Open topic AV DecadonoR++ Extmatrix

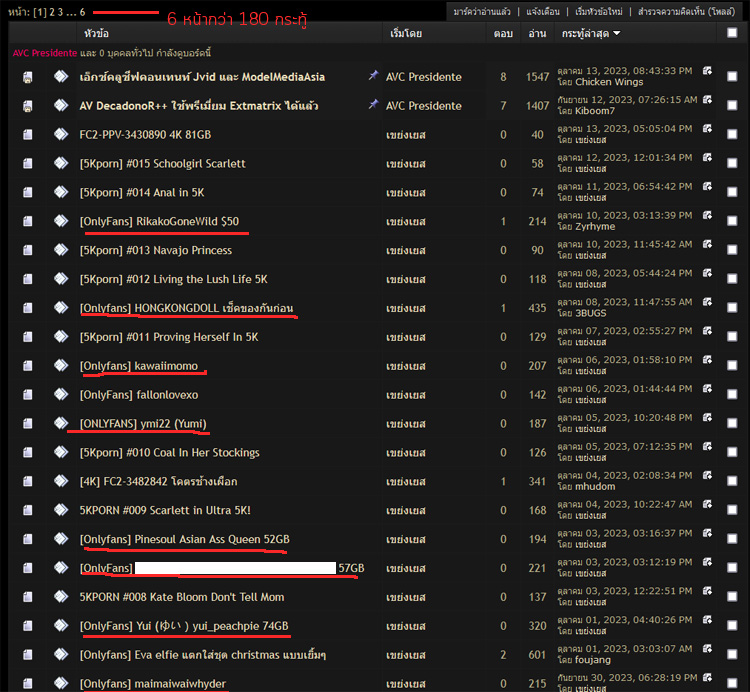click(x=199, y=106)
